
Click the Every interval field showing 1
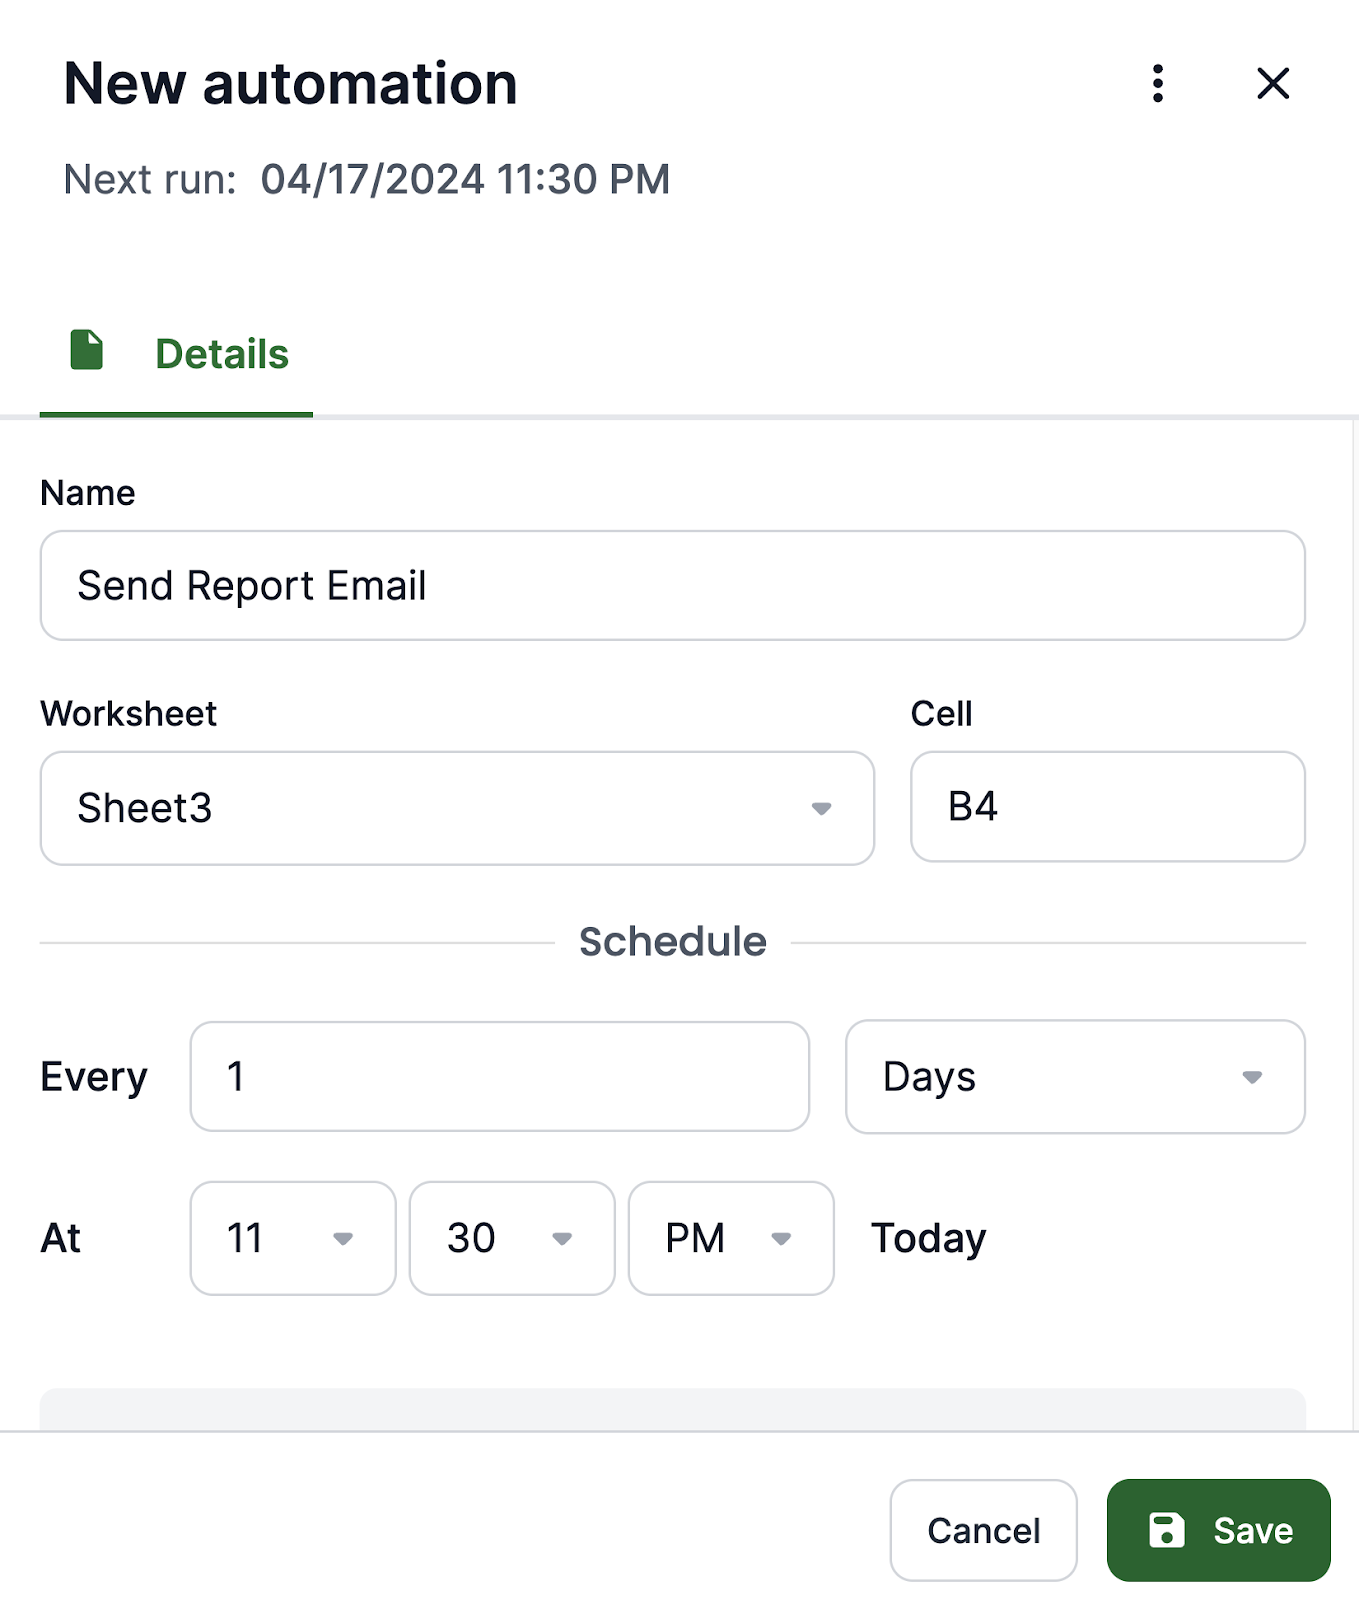[x=499, y=1076]
